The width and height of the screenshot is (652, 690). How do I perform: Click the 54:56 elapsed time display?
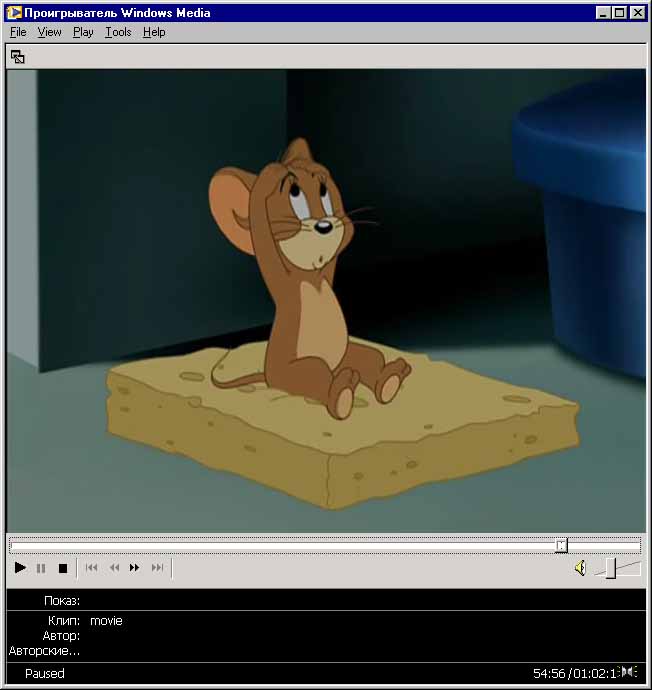click(549, 673)
